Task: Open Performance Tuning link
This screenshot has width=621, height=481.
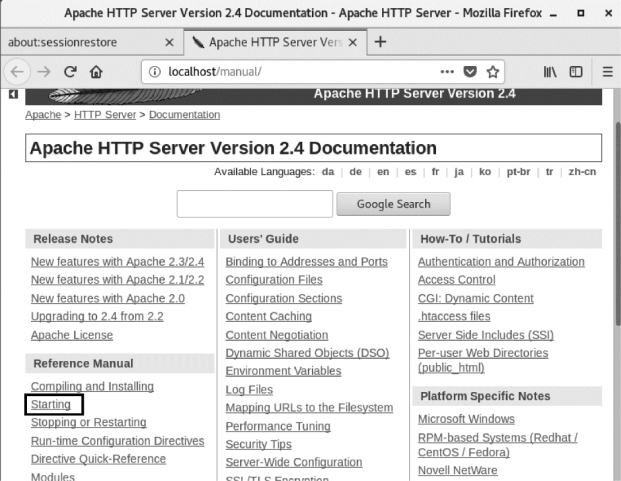Action: (x=278, y=426)
